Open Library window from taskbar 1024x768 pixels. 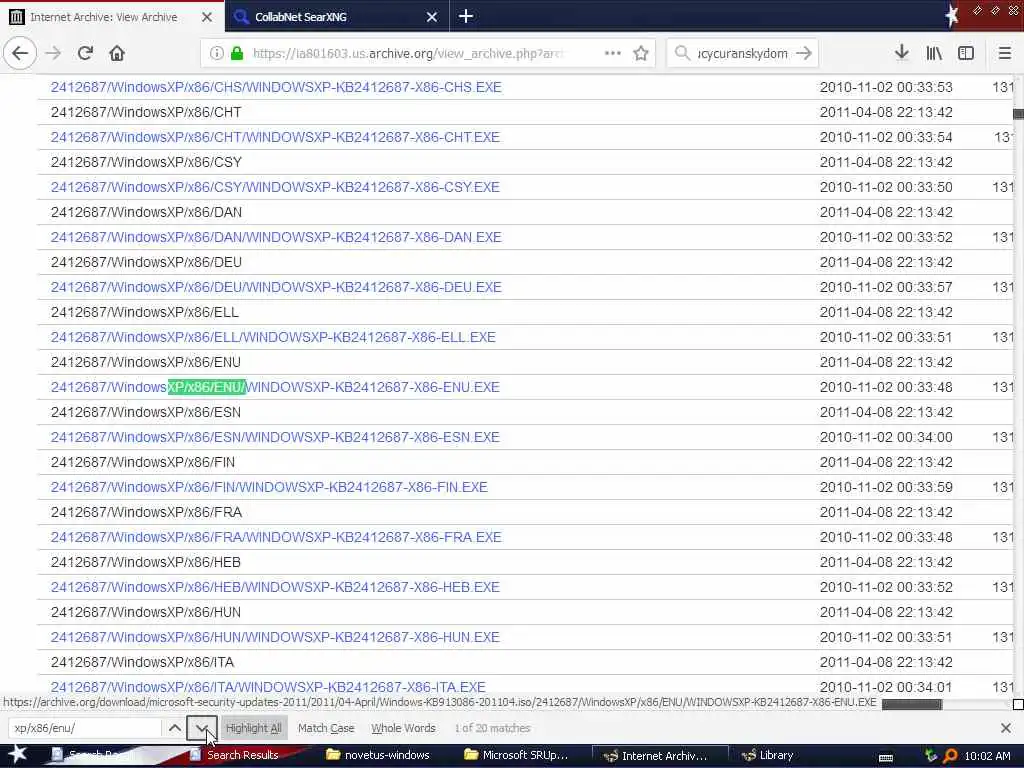pos(768,755)
